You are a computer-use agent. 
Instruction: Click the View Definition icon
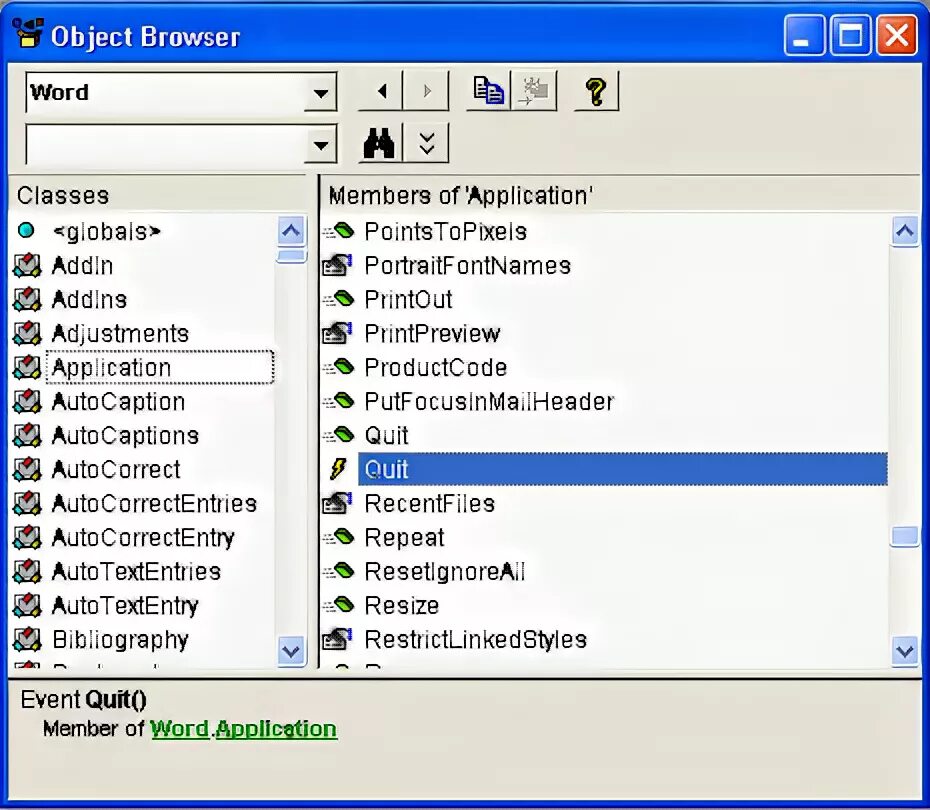[534, 91]
